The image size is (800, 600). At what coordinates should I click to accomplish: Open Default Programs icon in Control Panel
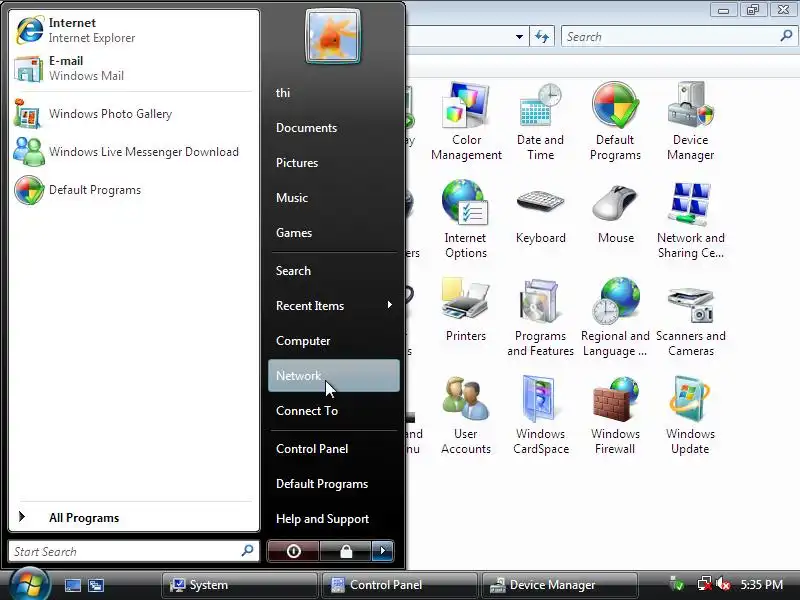click(x=615, y=121)
